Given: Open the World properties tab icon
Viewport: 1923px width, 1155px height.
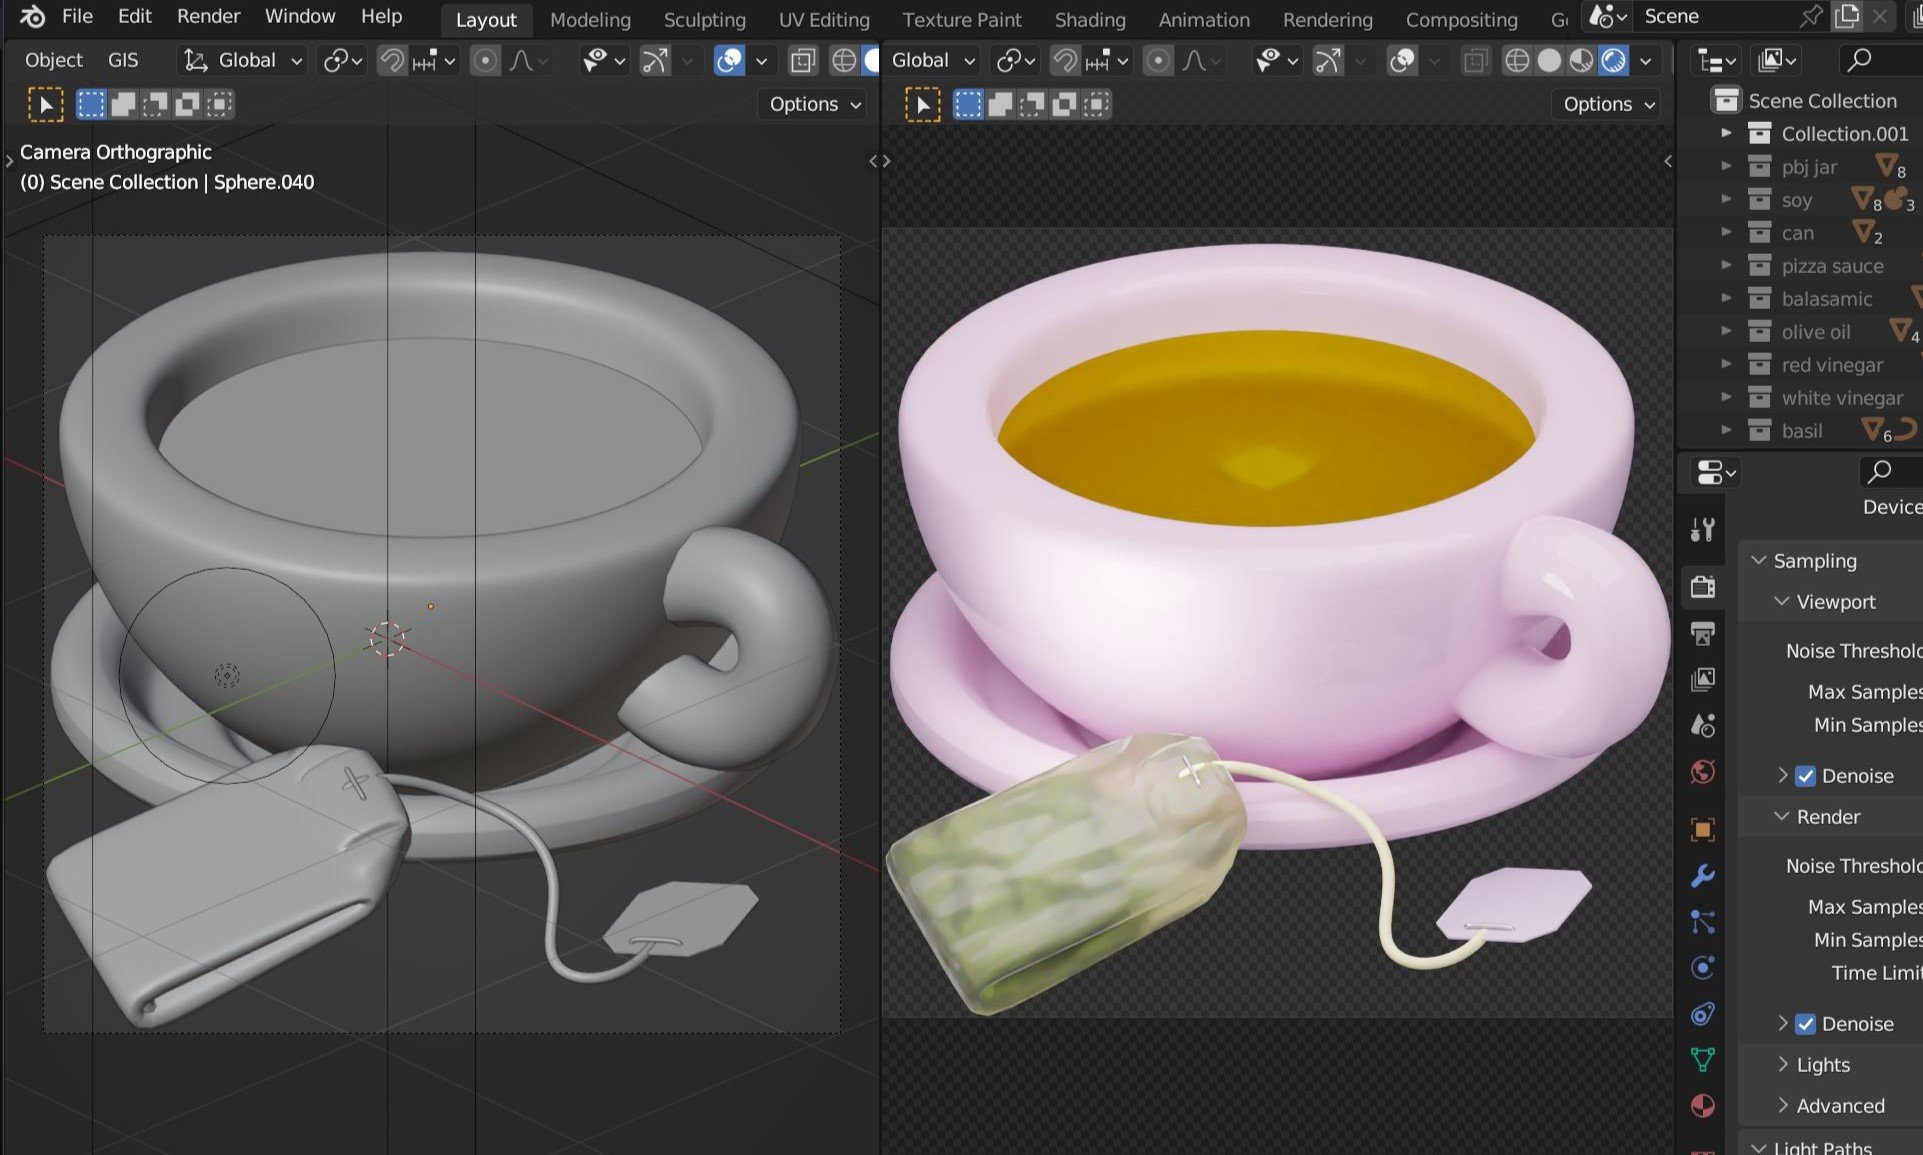Looking at the screenshot, I should coord(1702,772).
